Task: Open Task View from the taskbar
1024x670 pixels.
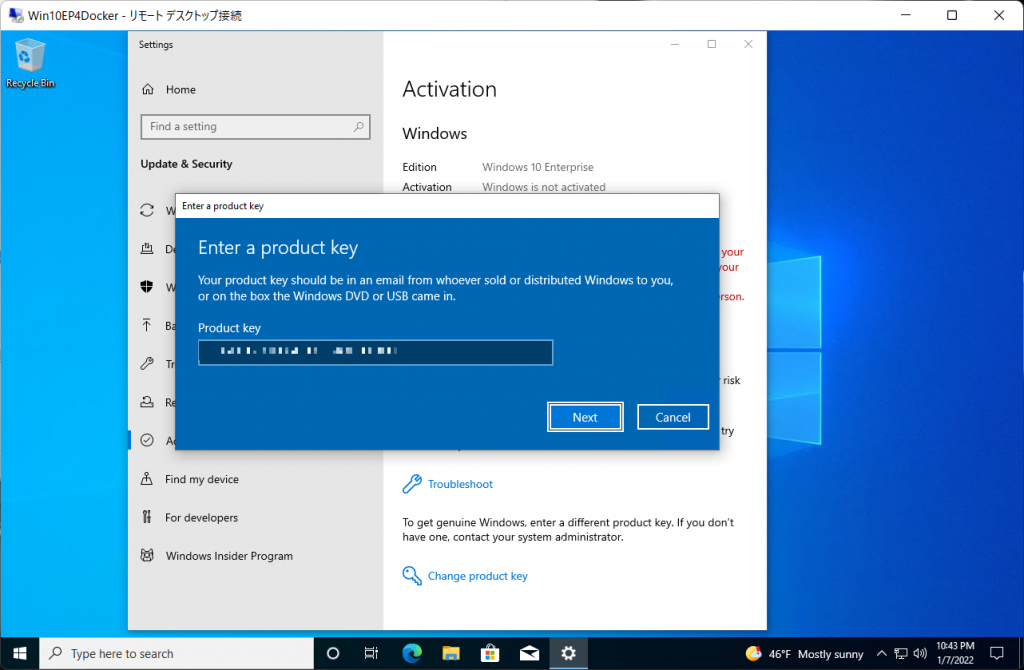Action: 371,653
